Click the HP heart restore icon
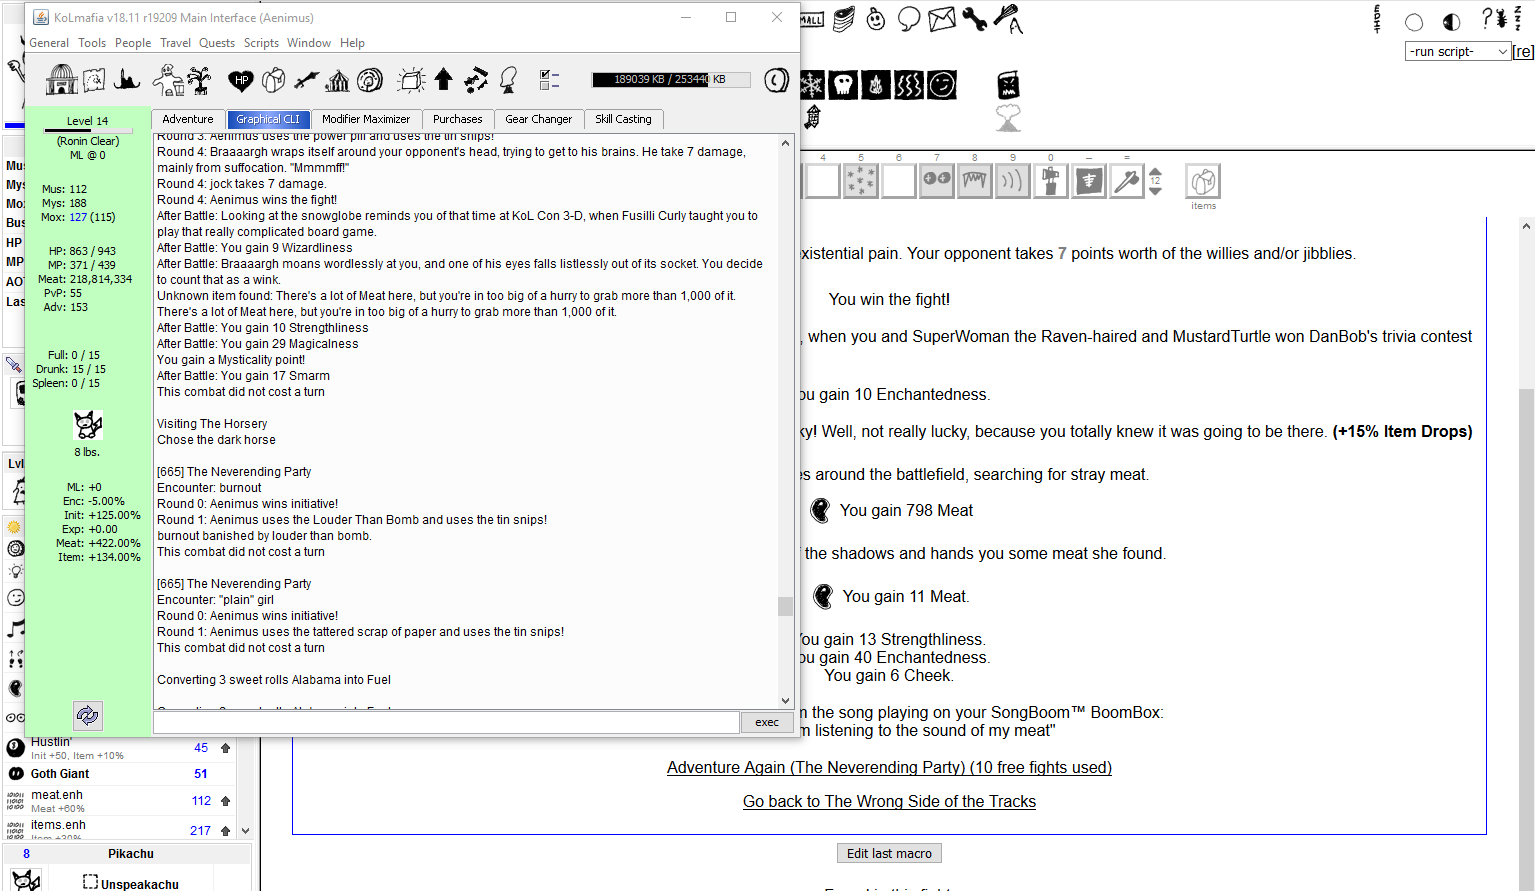1535x891 pixels. (x=241, y=80)
